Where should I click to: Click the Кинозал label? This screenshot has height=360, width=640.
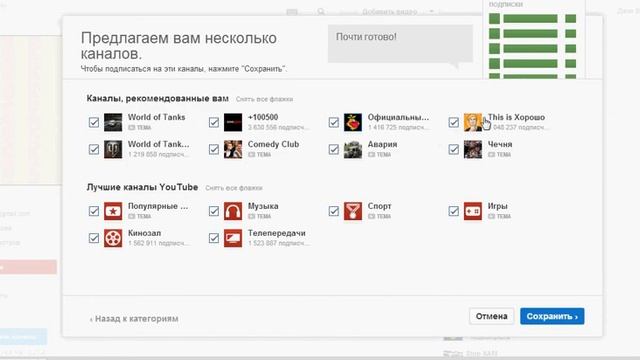pos(144,233)
